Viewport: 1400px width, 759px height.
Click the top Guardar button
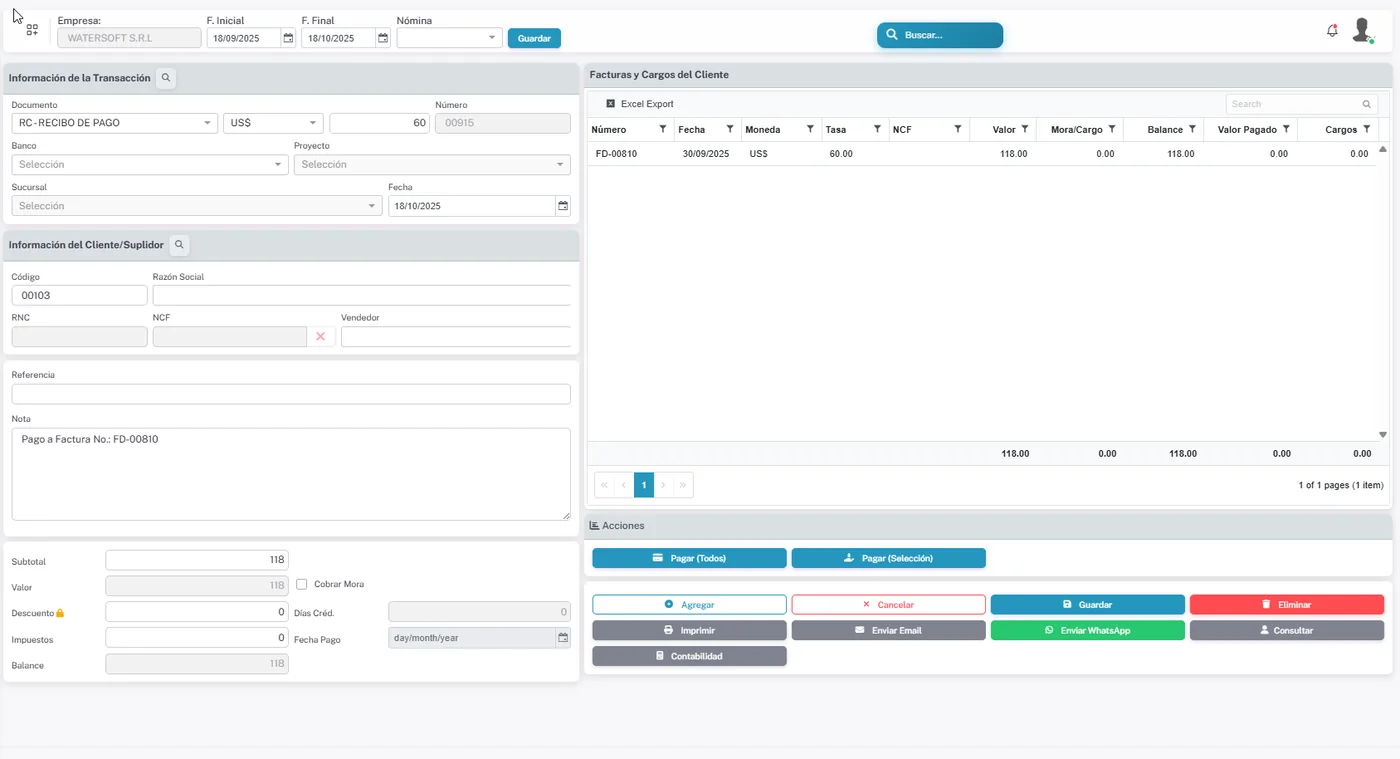point(534,38)
